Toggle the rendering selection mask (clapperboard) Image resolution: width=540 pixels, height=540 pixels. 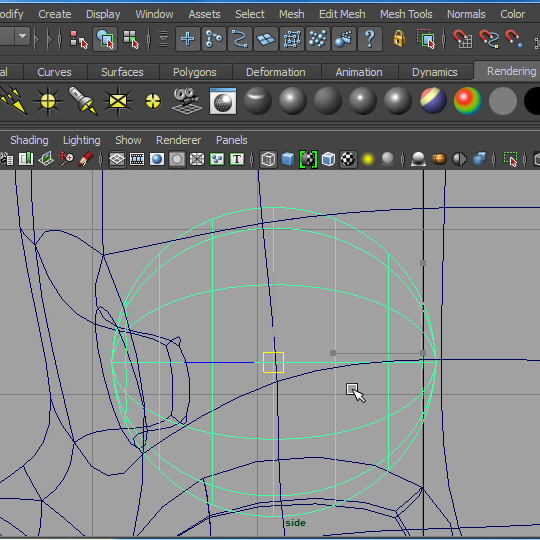(344, 39)
